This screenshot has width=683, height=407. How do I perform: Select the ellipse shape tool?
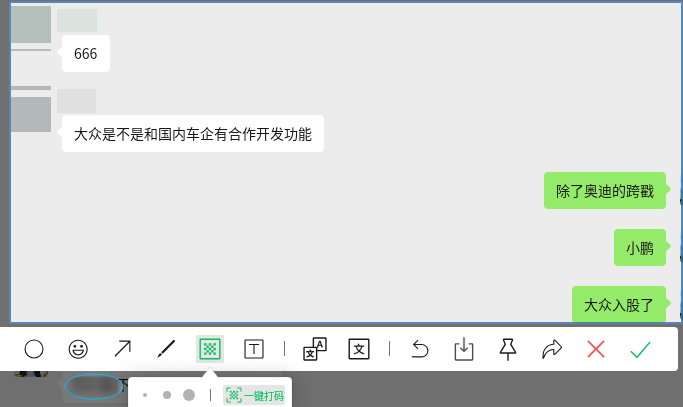click(x=34, y=349)
